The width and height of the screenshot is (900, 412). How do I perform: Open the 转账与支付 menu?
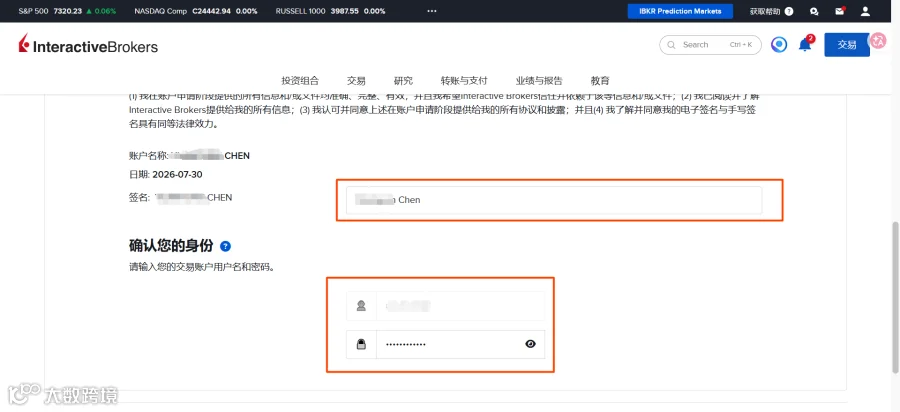point(464,81)
